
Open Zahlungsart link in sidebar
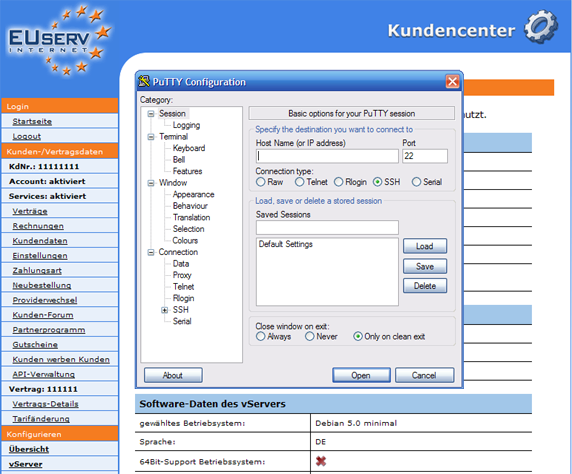[x=37, y=271]
